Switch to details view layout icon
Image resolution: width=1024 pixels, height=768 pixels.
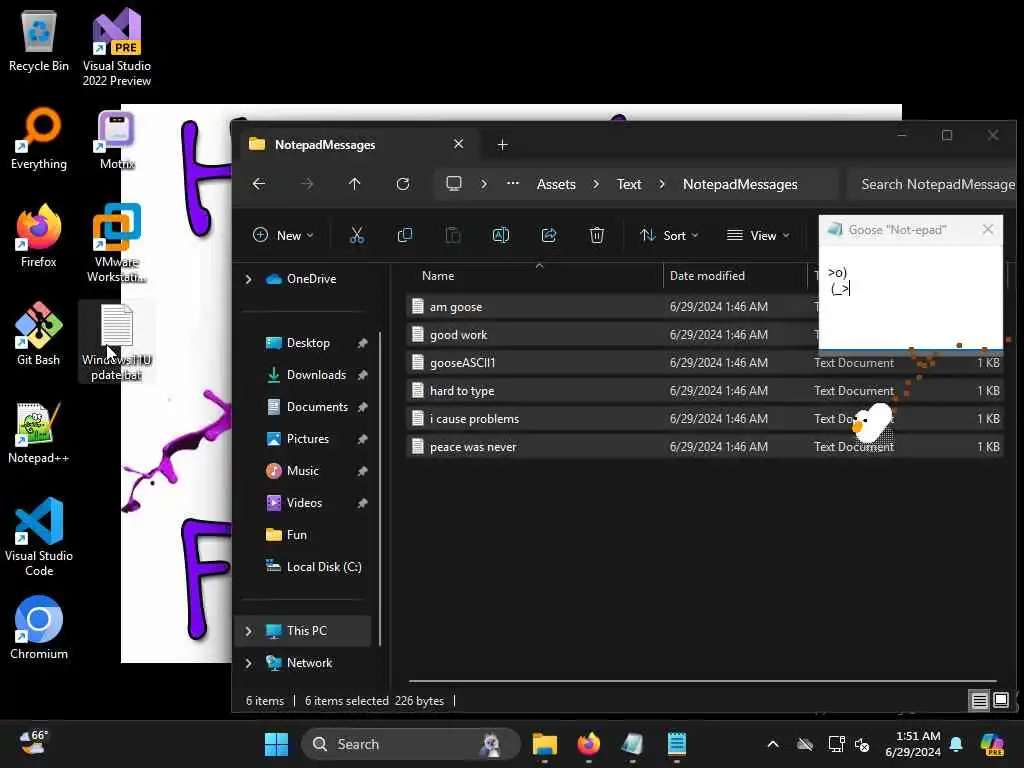(x=979, y=701)
